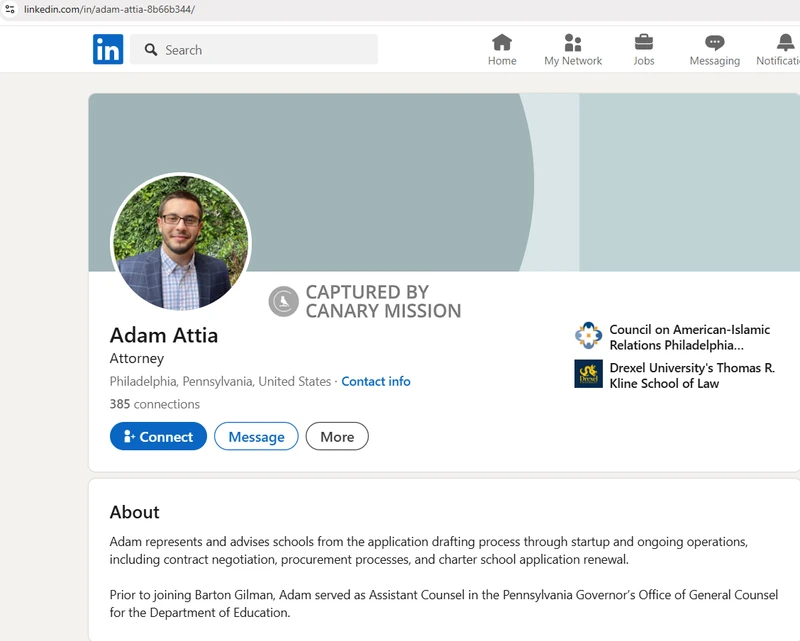This screenshot has height=641, width=800.
Task: Select the LinkedIn profile URL text
Action: tap(109, 9)
